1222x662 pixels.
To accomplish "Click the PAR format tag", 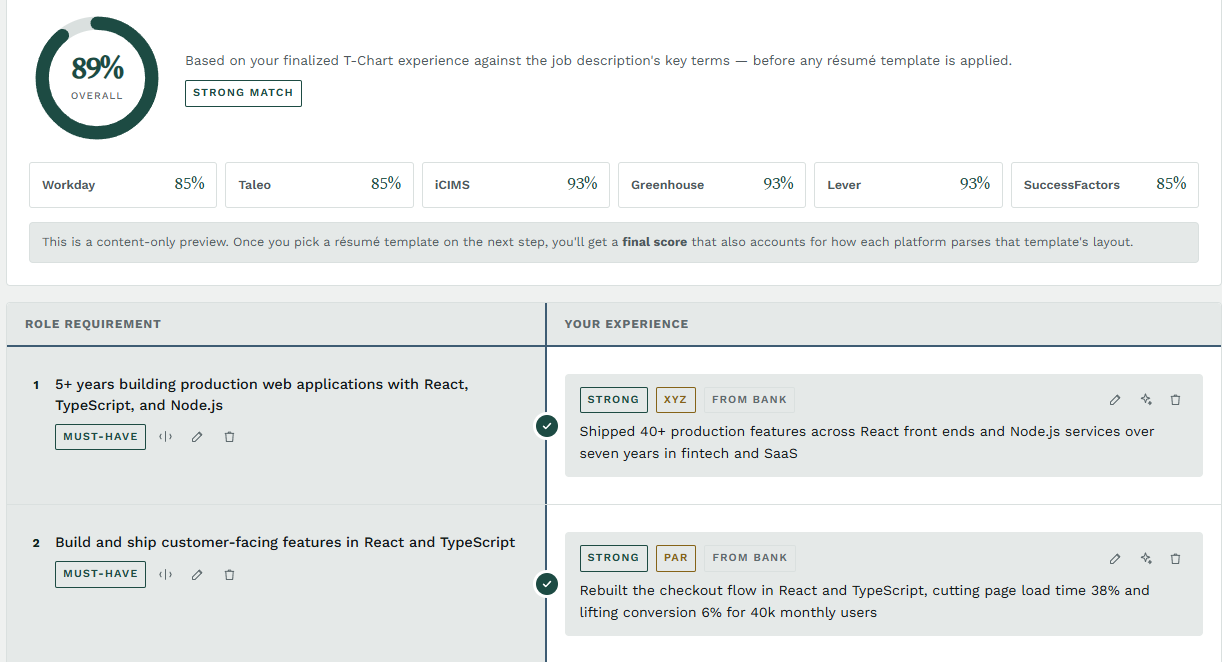I will (675, 558).
